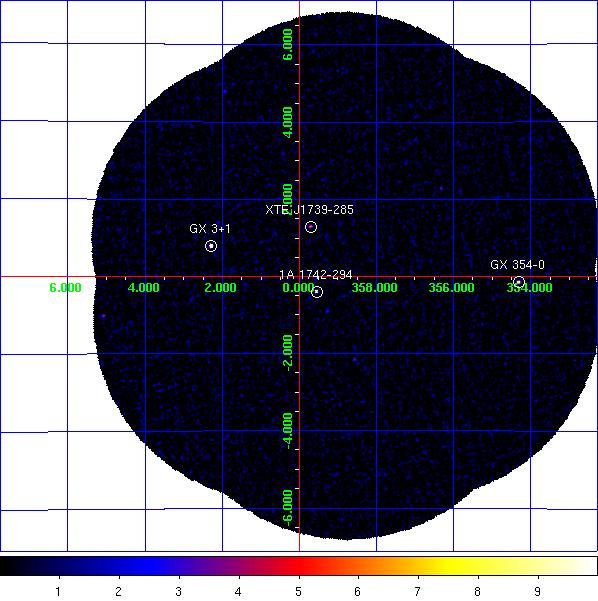Click the GX 3+1 text label
598x601 pixels.
[210, 229]
